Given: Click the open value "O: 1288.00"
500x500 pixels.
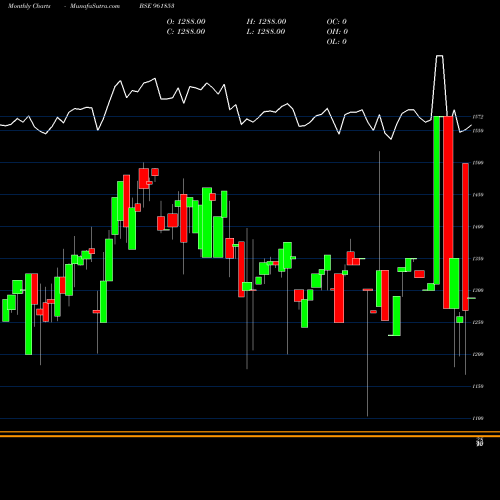Looking at the screenshot, I should [x=186, y=22].
